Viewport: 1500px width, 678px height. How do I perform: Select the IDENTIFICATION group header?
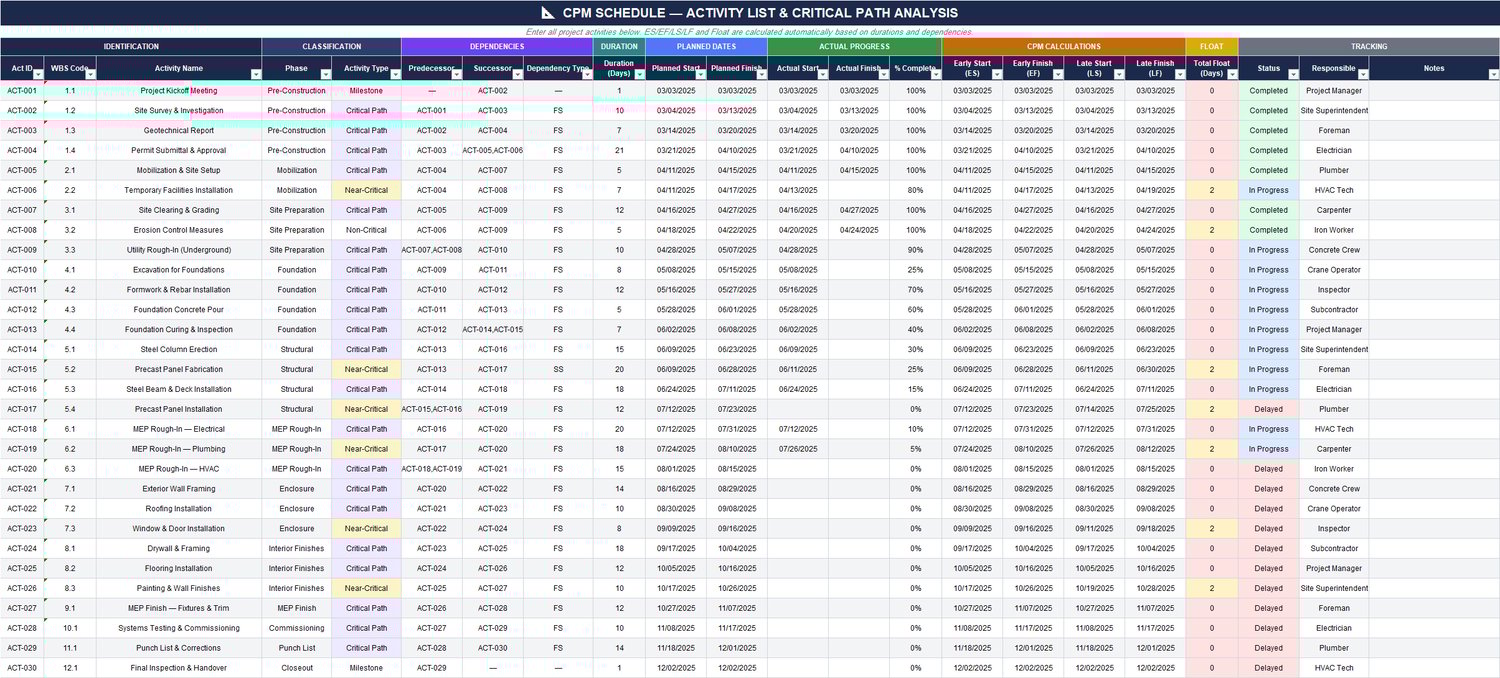(x=131, y=46)
